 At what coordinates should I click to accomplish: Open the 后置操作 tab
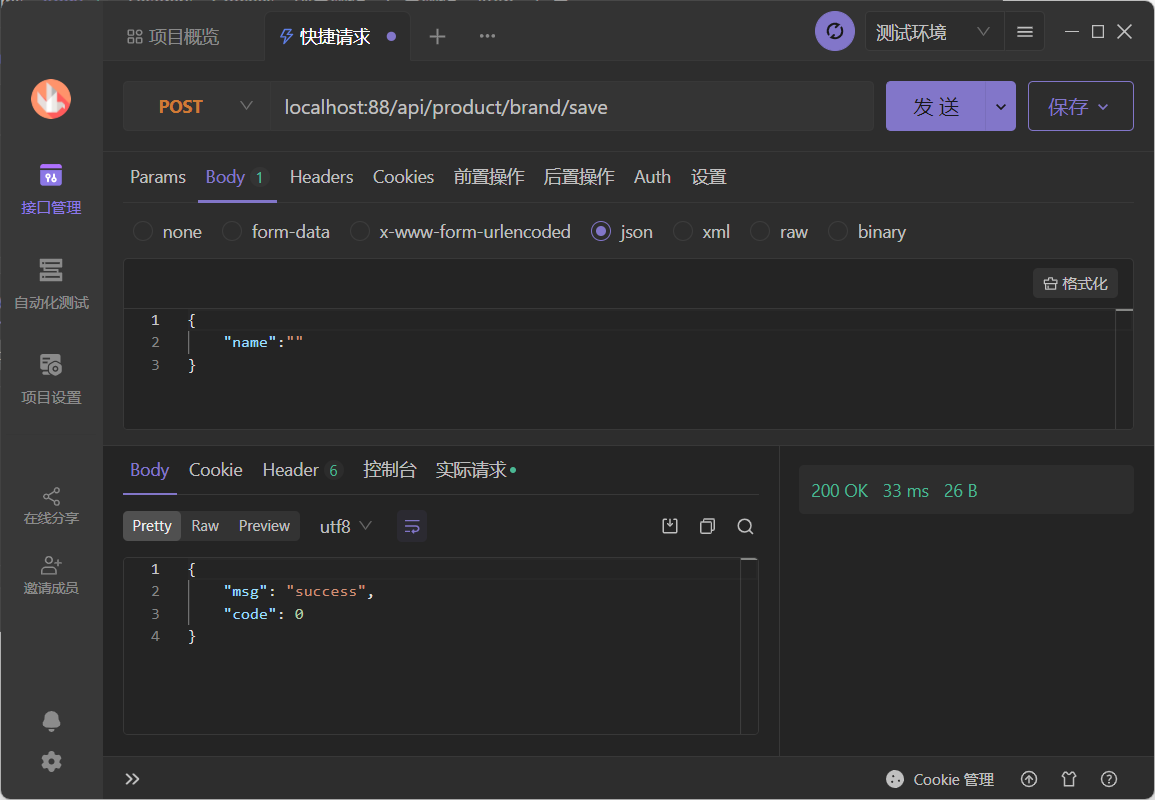578,178
